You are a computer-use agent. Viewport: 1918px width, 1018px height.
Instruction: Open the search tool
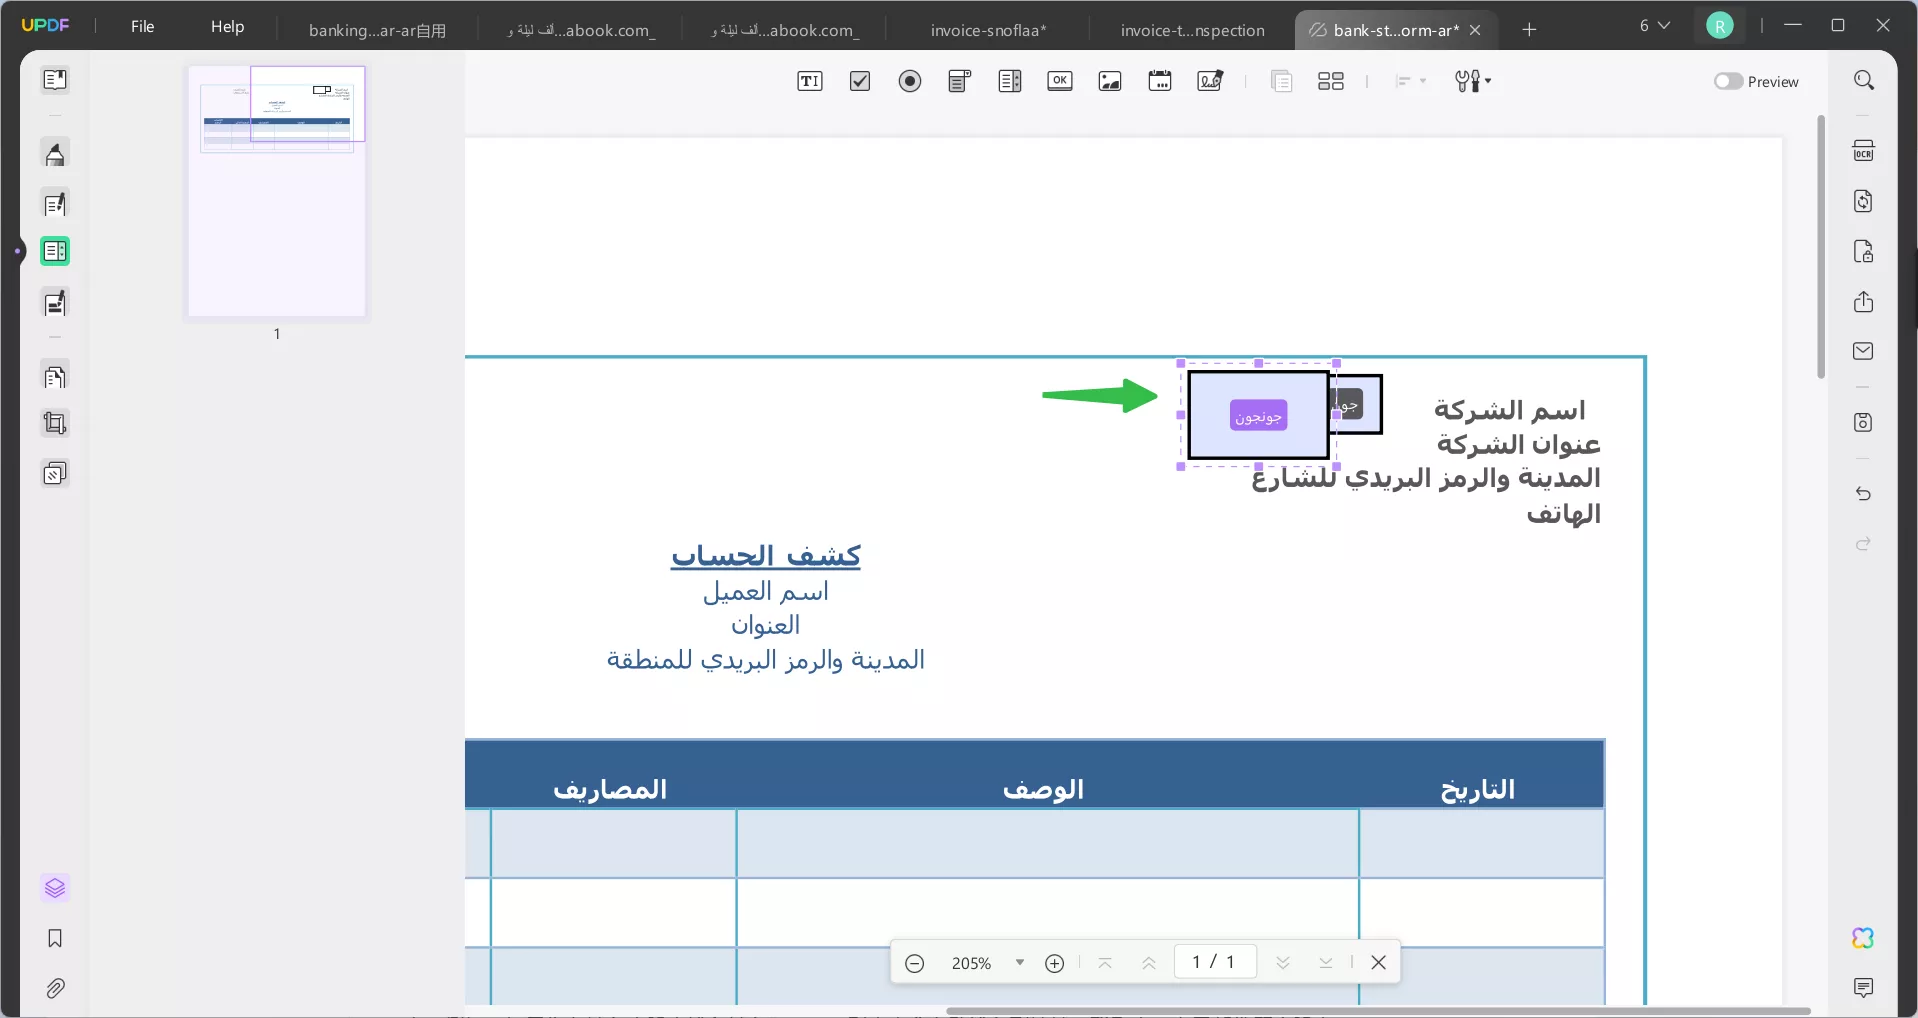[x=1864, y=79]
